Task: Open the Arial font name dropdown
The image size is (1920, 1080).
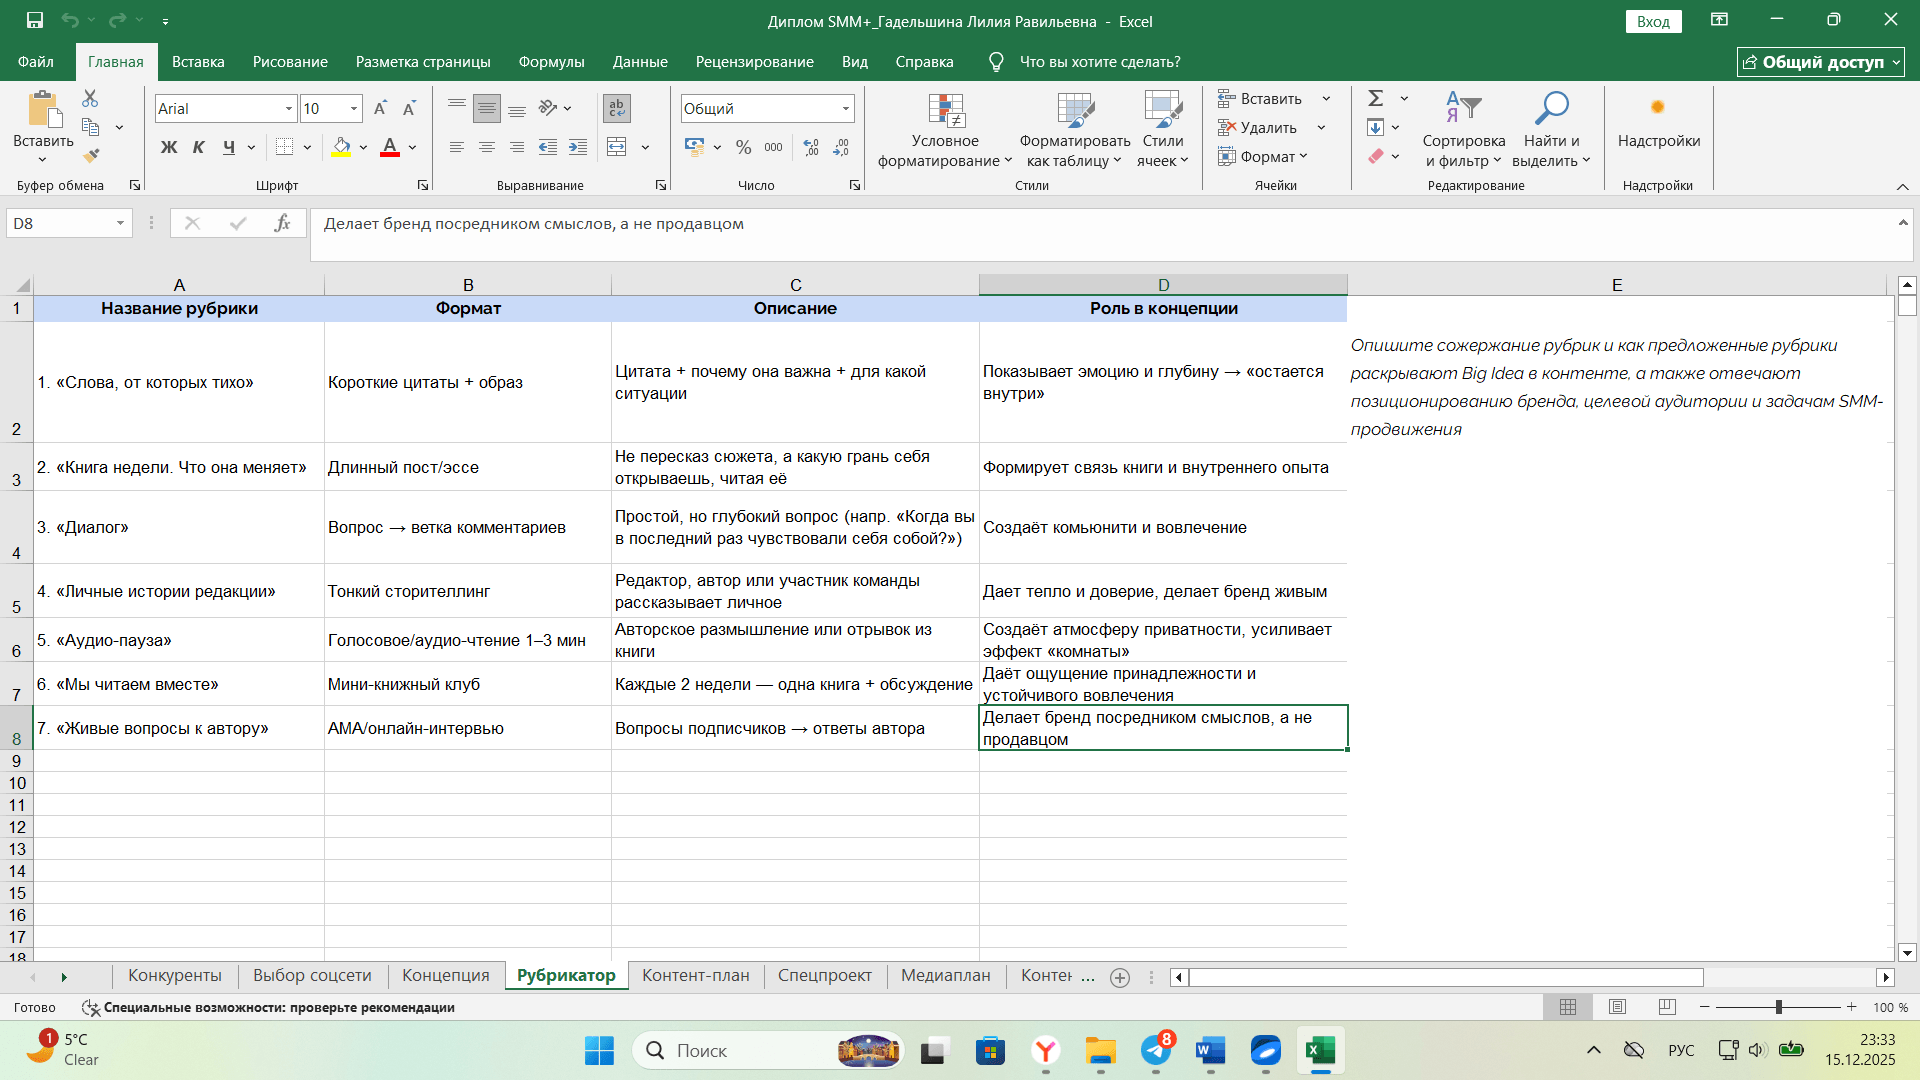Action: click(x=288, y=108)
